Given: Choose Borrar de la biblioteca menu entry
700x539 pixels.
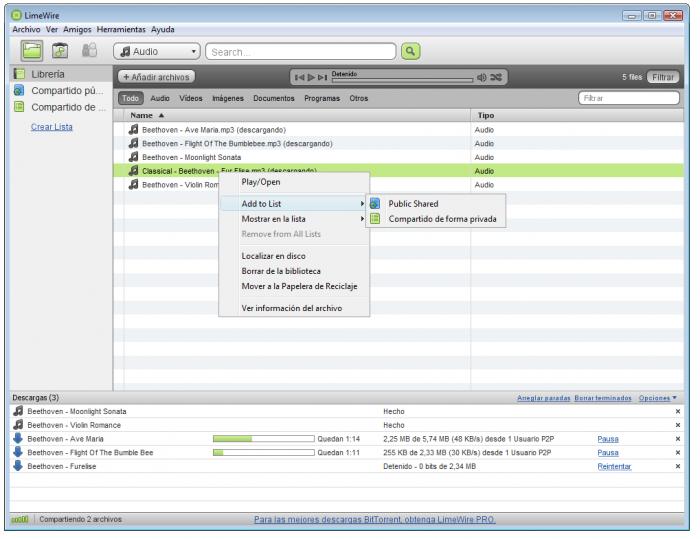Looking at the screenshot, I should tap(281, 271).
